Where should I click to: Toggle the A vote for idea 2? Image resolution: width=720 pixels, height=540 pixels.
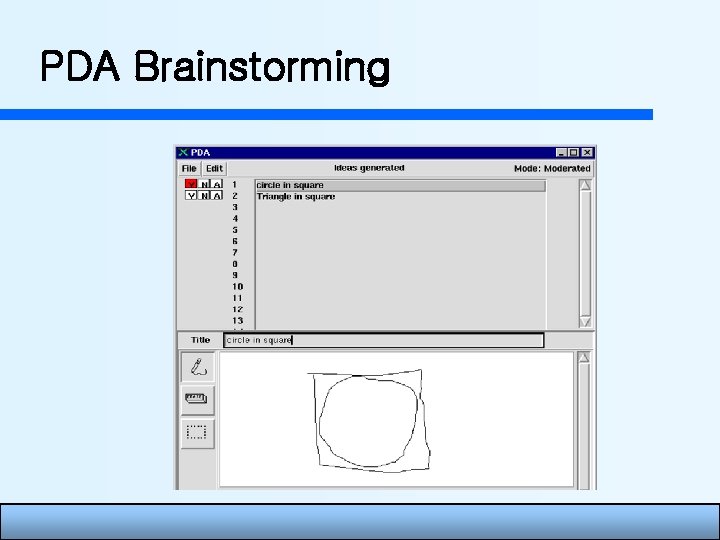coord(217,196)
